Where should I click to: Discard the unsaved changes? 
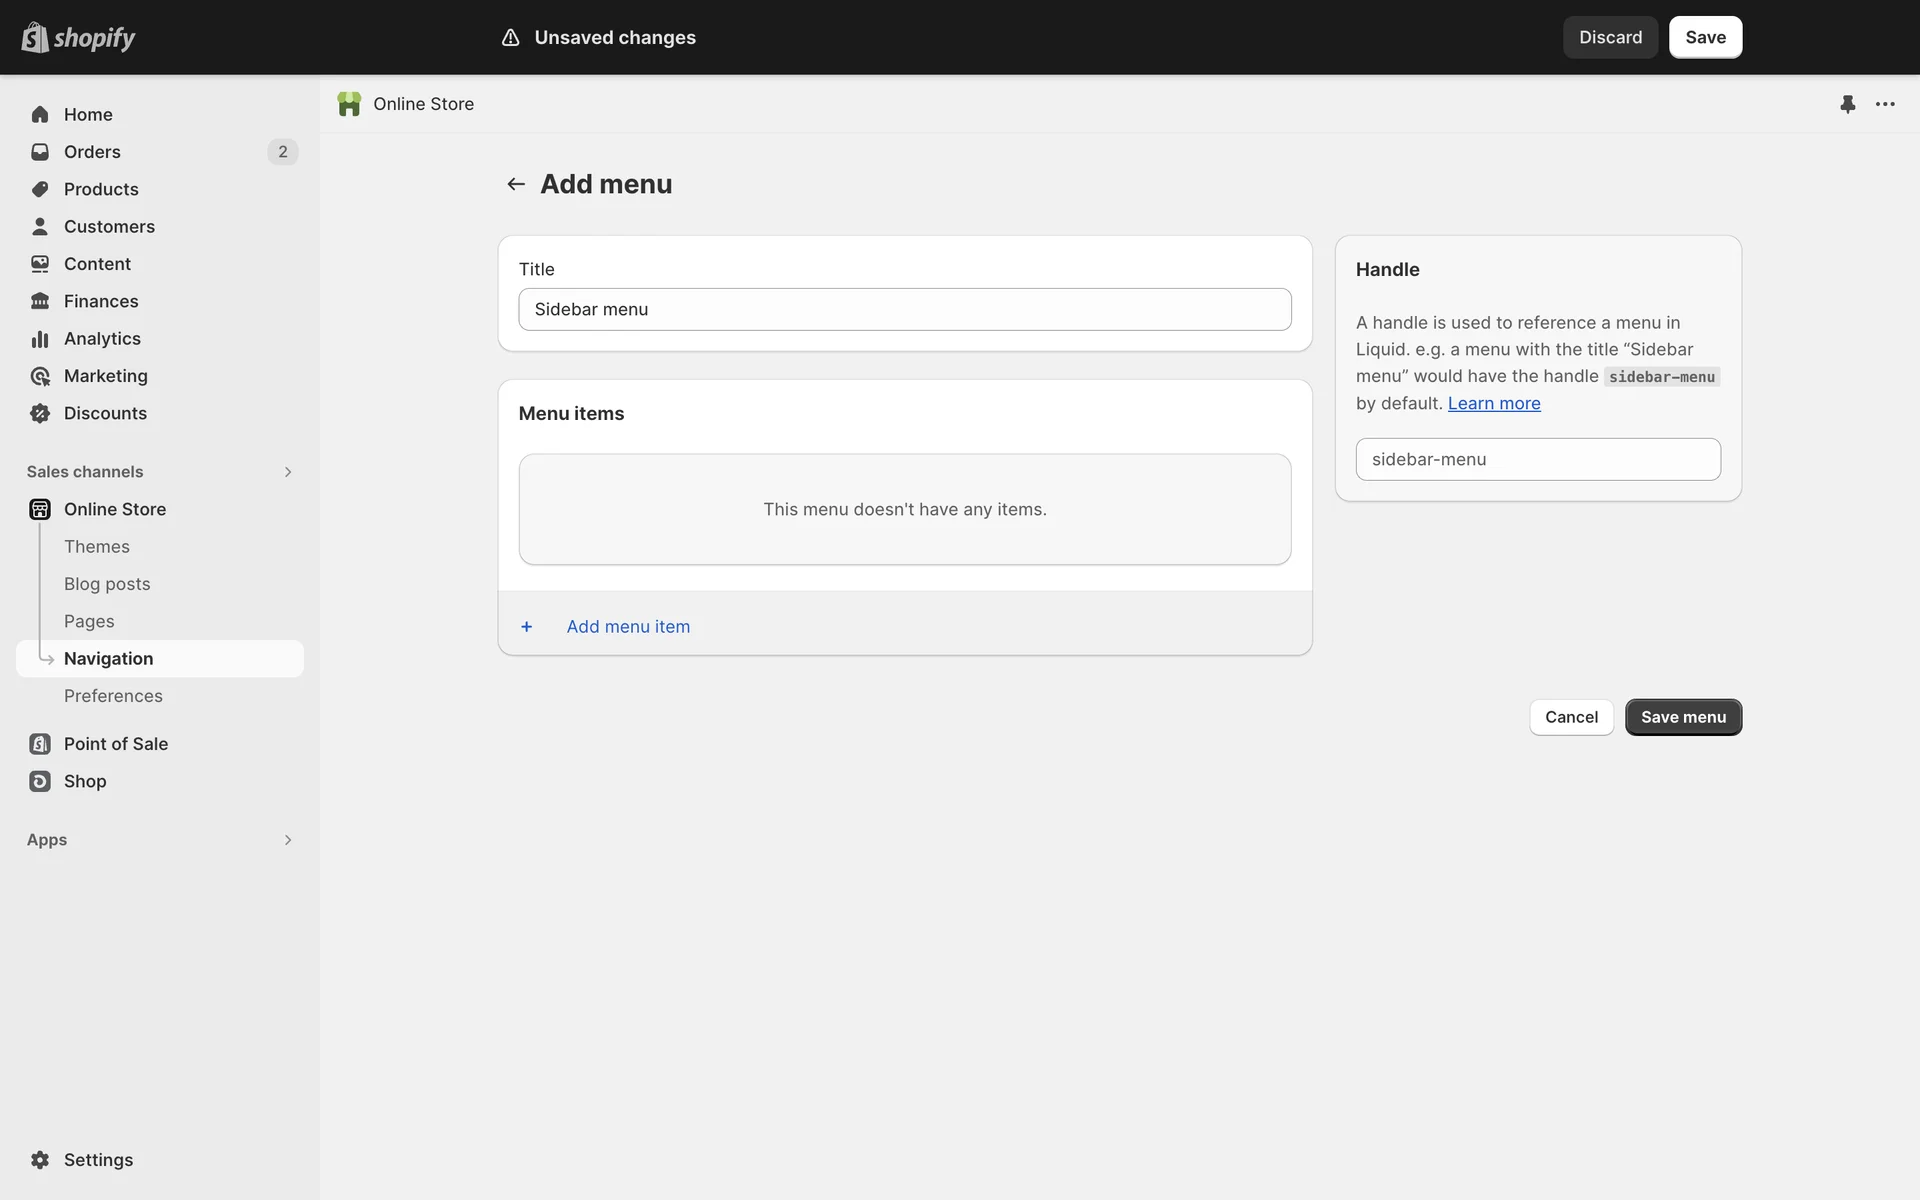pyautogui.click(x=1610, y=37)
